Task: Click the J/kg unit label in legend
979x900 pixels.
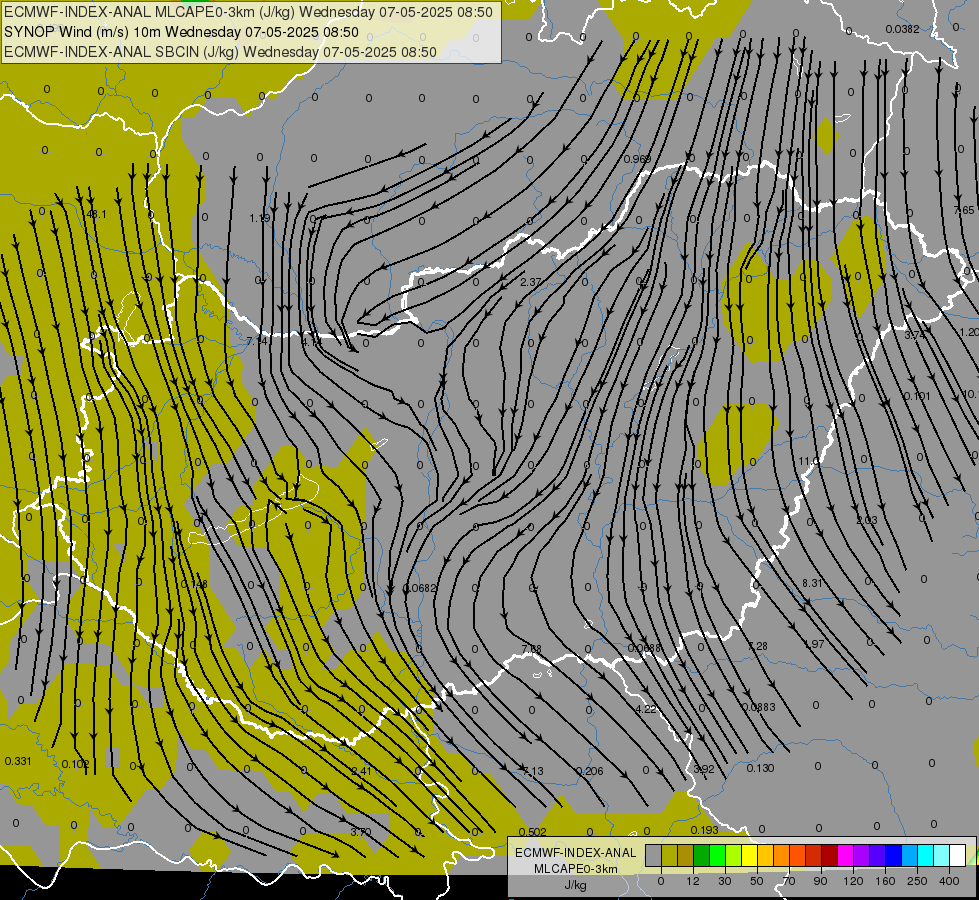Action: (x=576, y=885)
